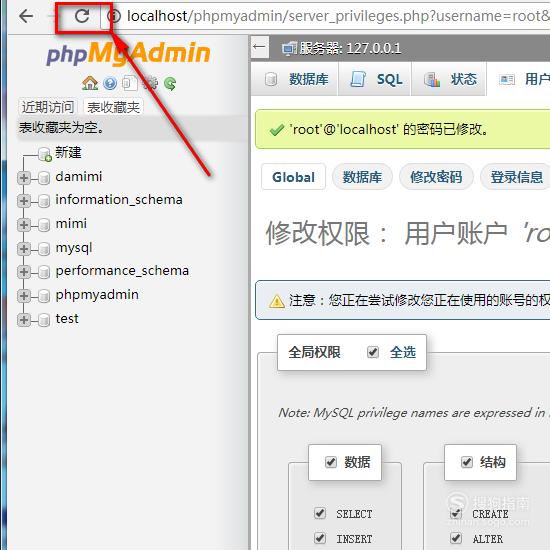Click the new database icon beside 新建

45,154
